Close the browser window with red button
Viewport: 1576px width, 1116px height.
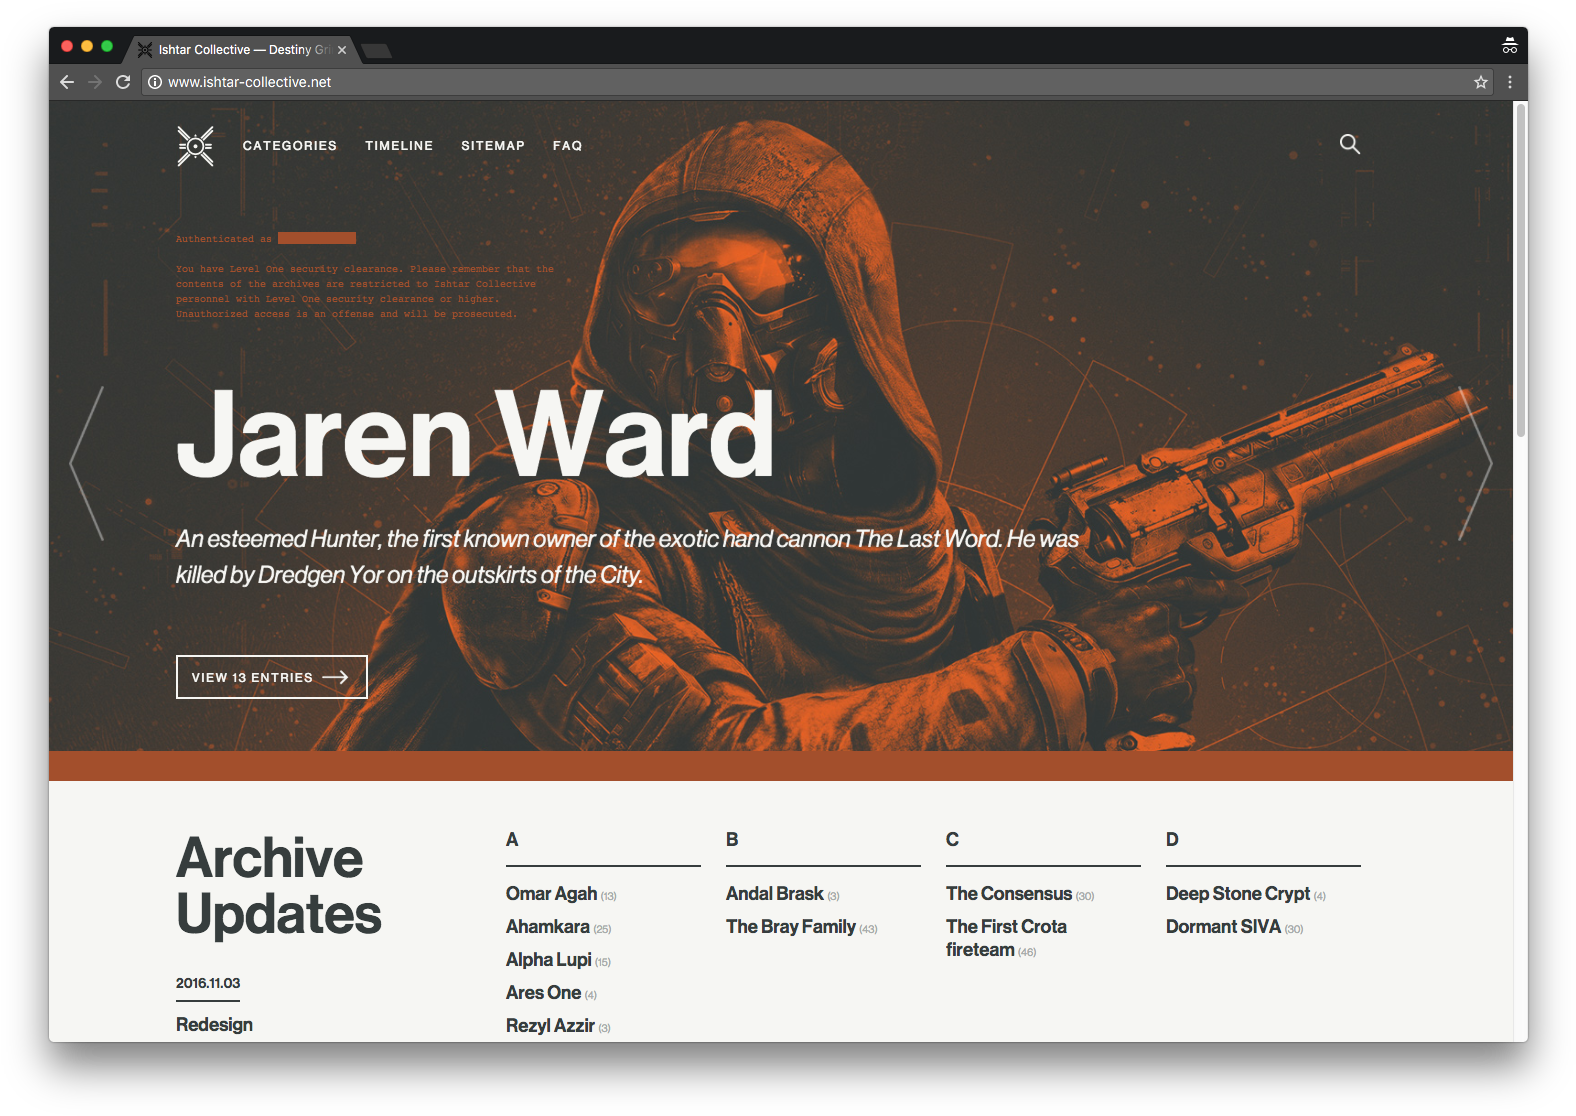pos(67,46)
